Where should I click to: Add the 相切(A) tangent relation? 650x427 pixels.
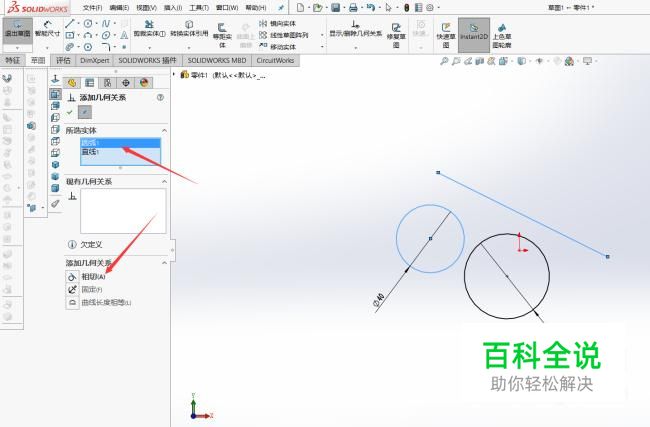click(x=86, y=277)
